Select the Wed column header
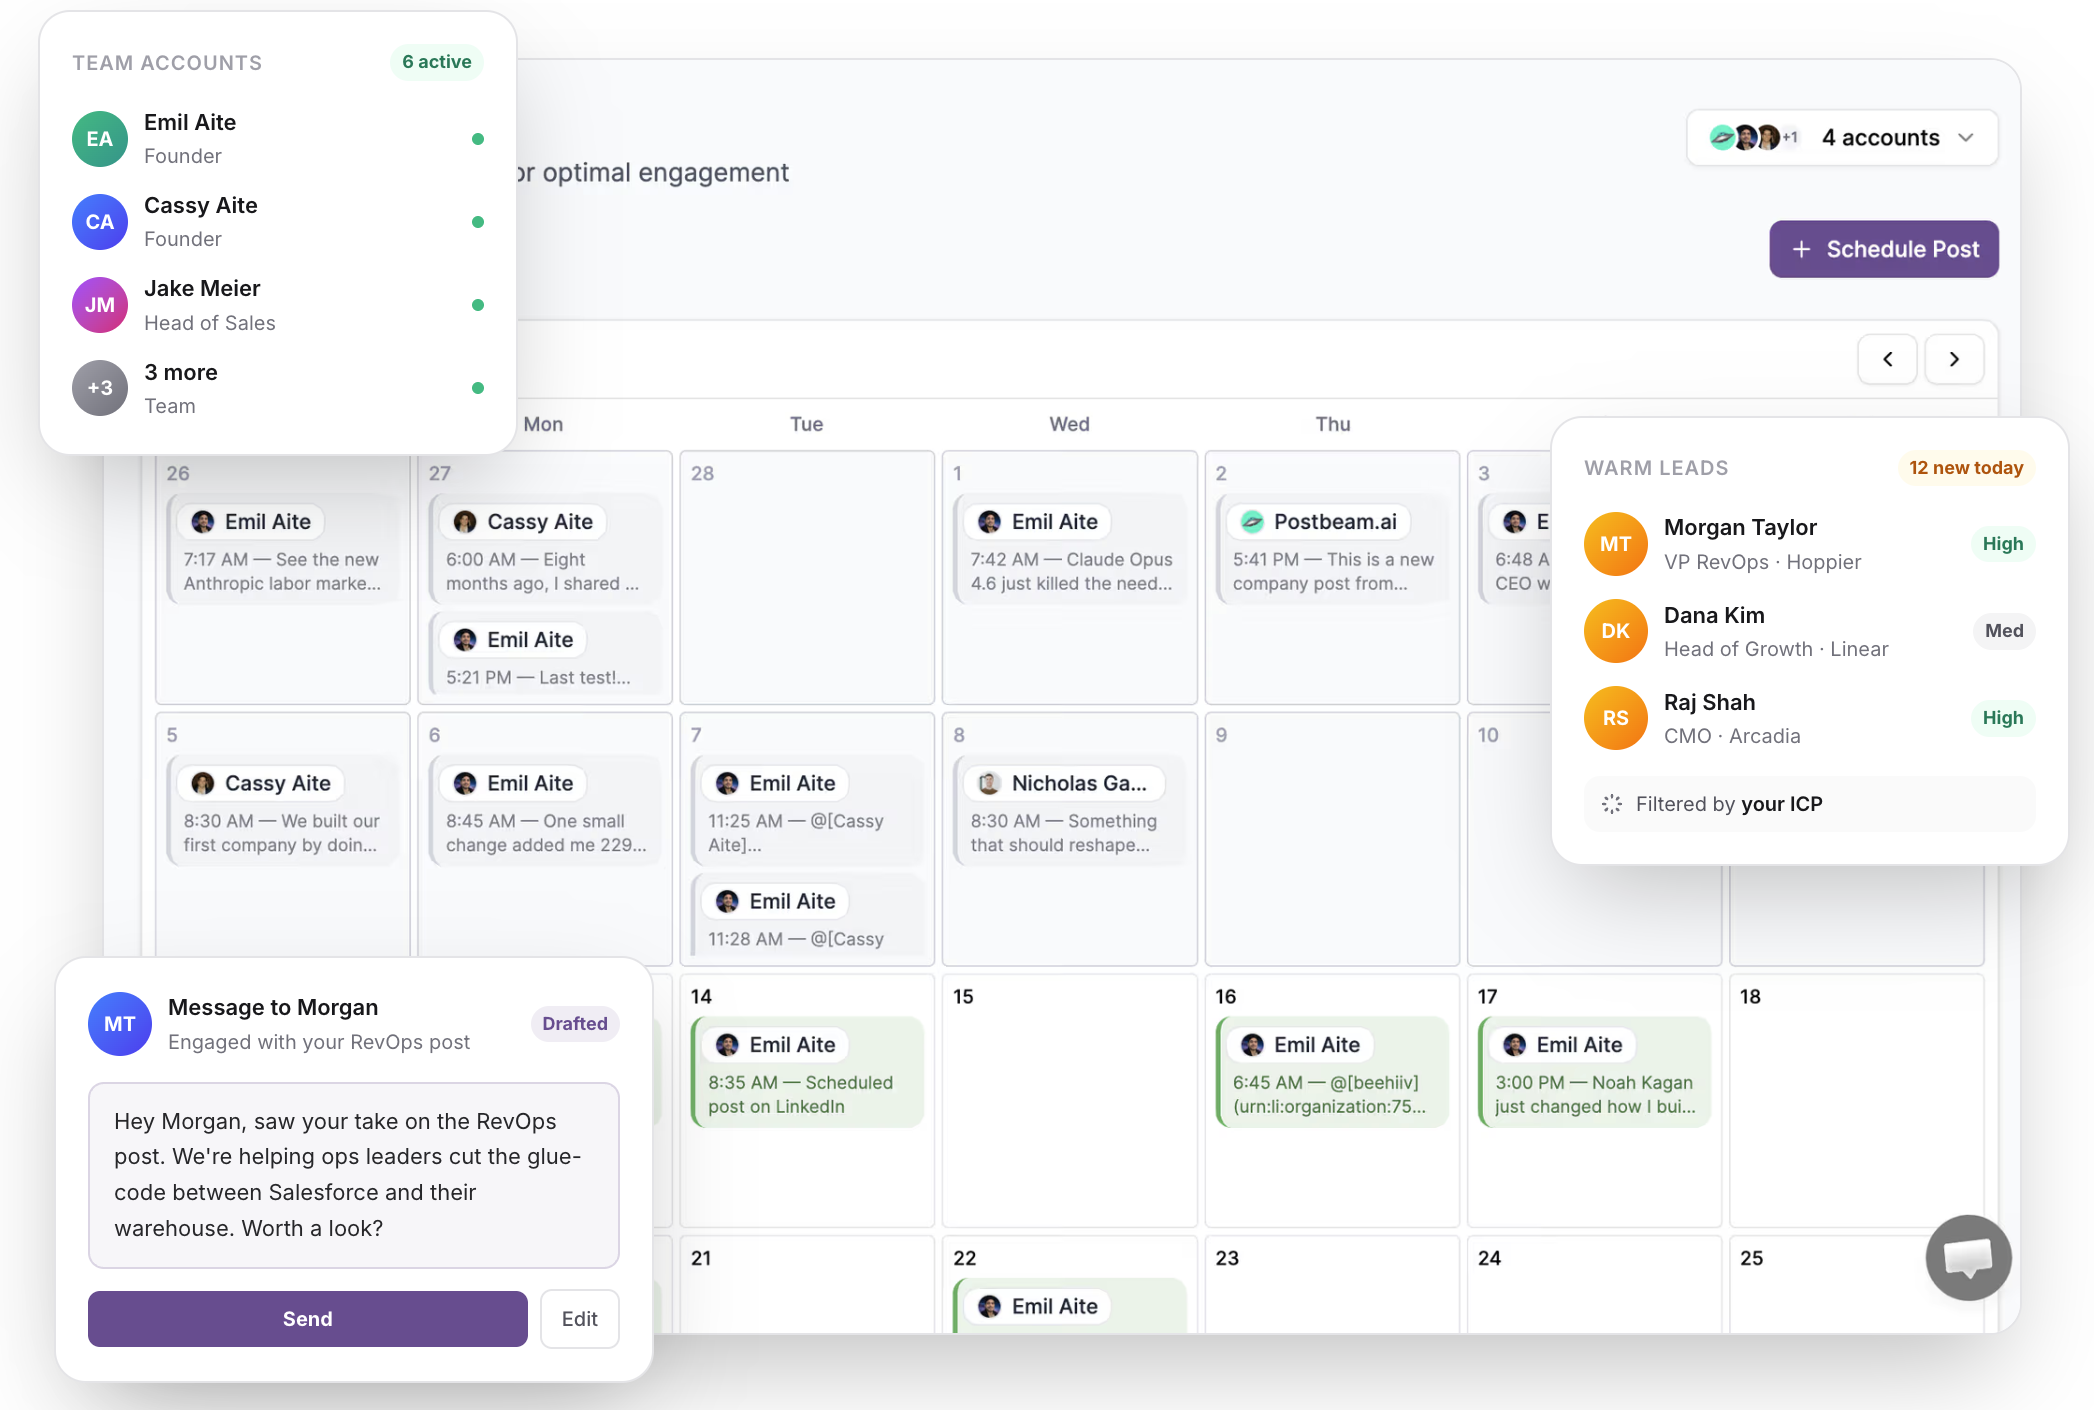 click(1069, 423)
